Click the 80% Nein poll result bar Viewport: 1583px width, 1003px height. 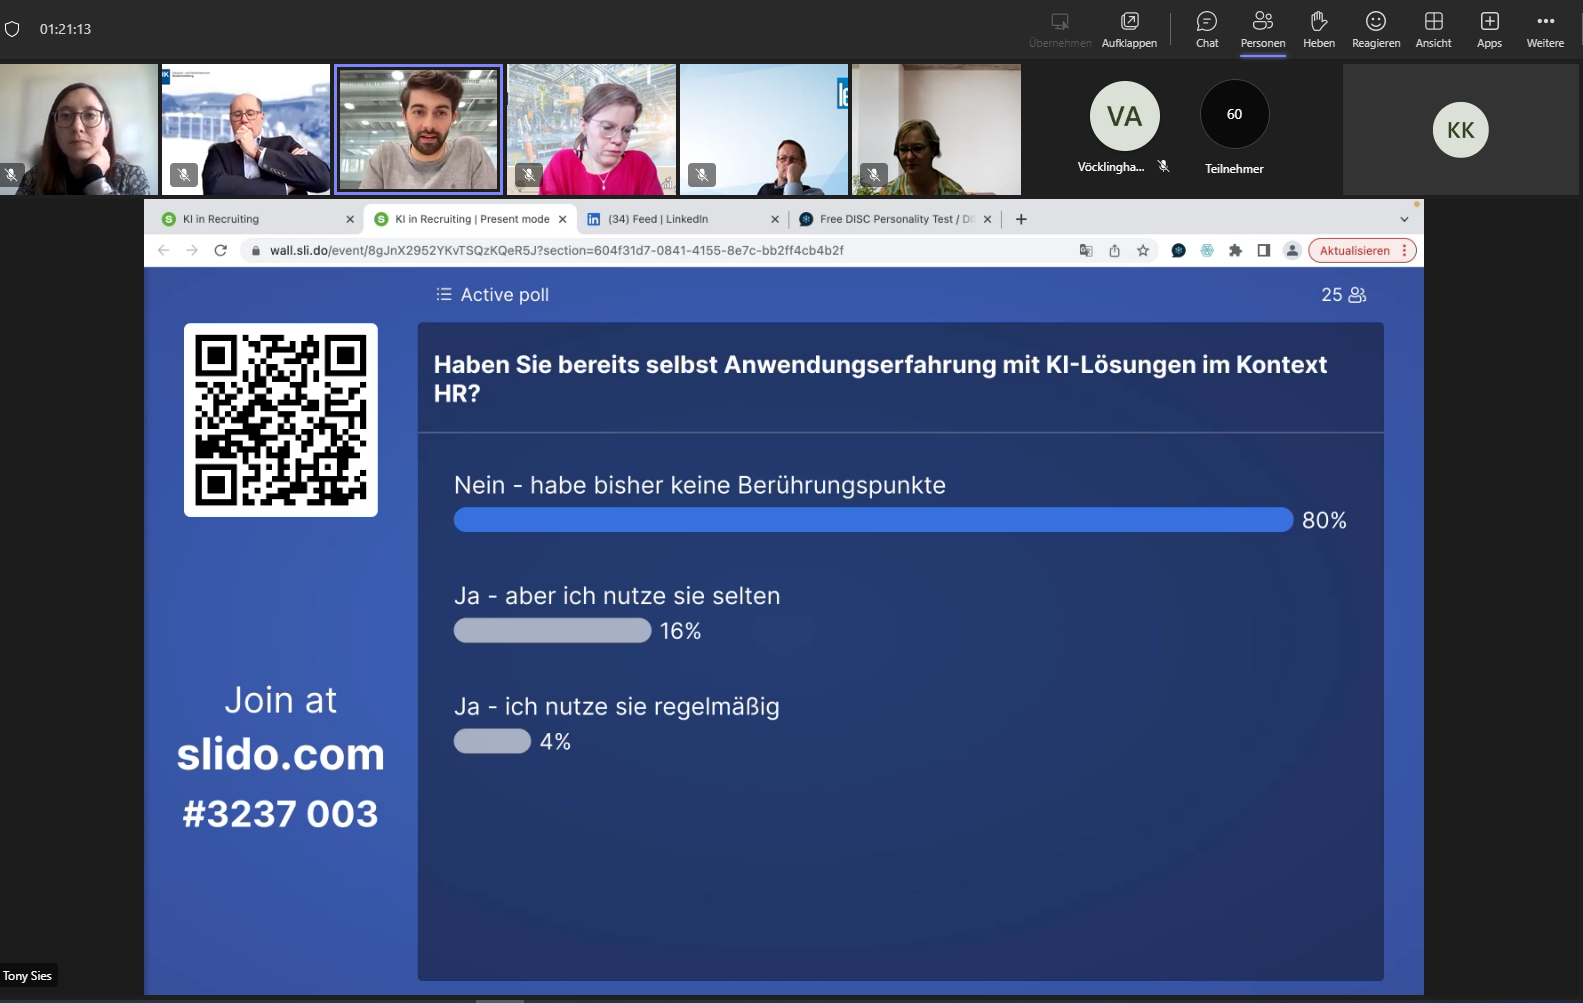873,520
